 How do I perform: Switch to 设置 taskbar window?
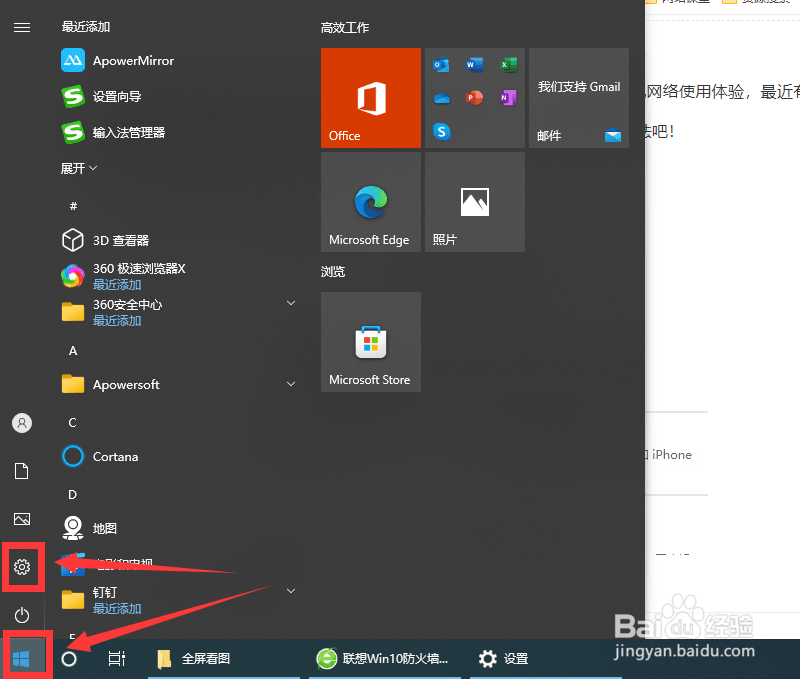click(x=546, y=659)
